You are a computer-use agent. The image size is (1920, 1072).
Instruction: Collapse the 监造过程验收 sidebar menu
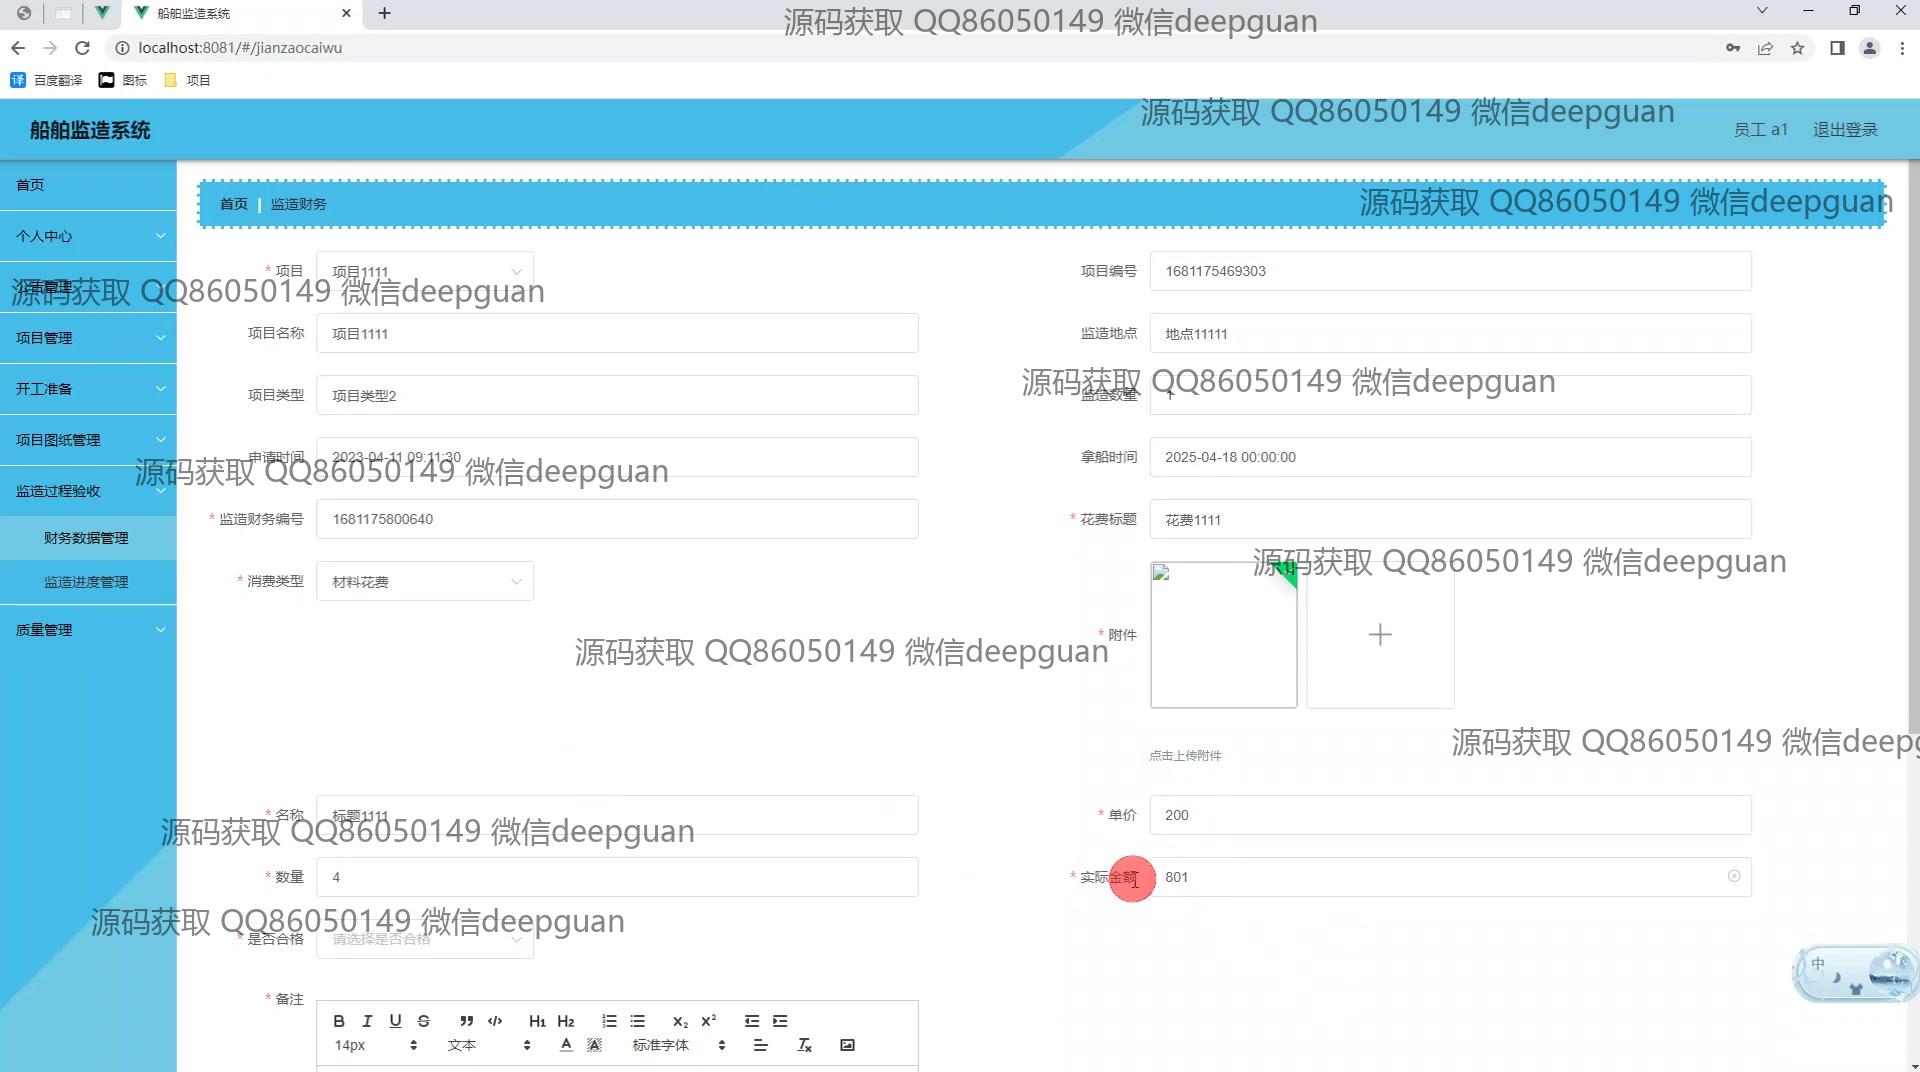(88, 491)
